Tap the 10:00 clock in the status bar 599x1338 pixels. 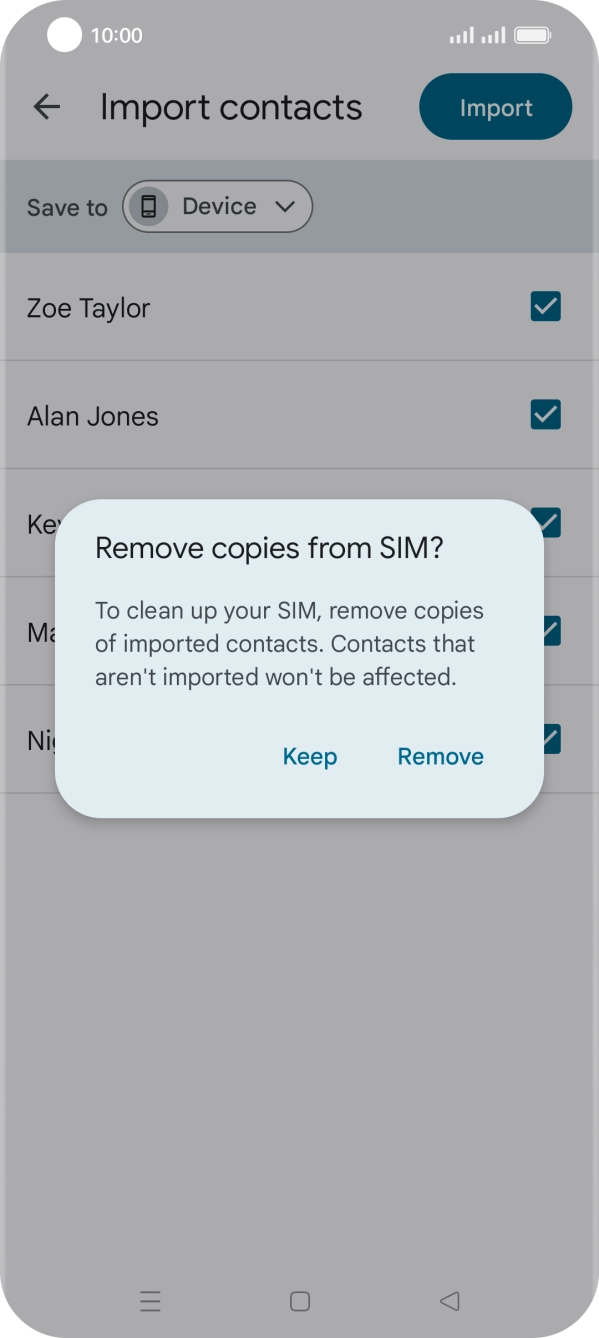pyautogui.click(x=117, y=35)
